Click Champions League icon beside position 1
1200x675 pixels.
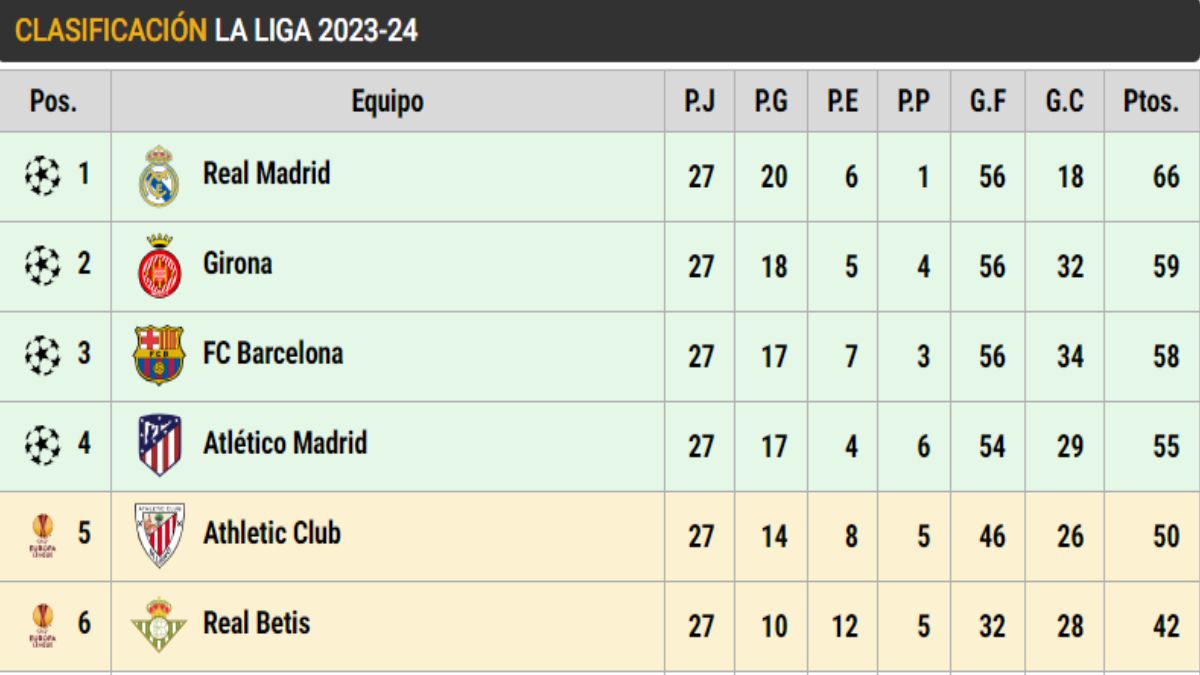click(x=42, y=176)
